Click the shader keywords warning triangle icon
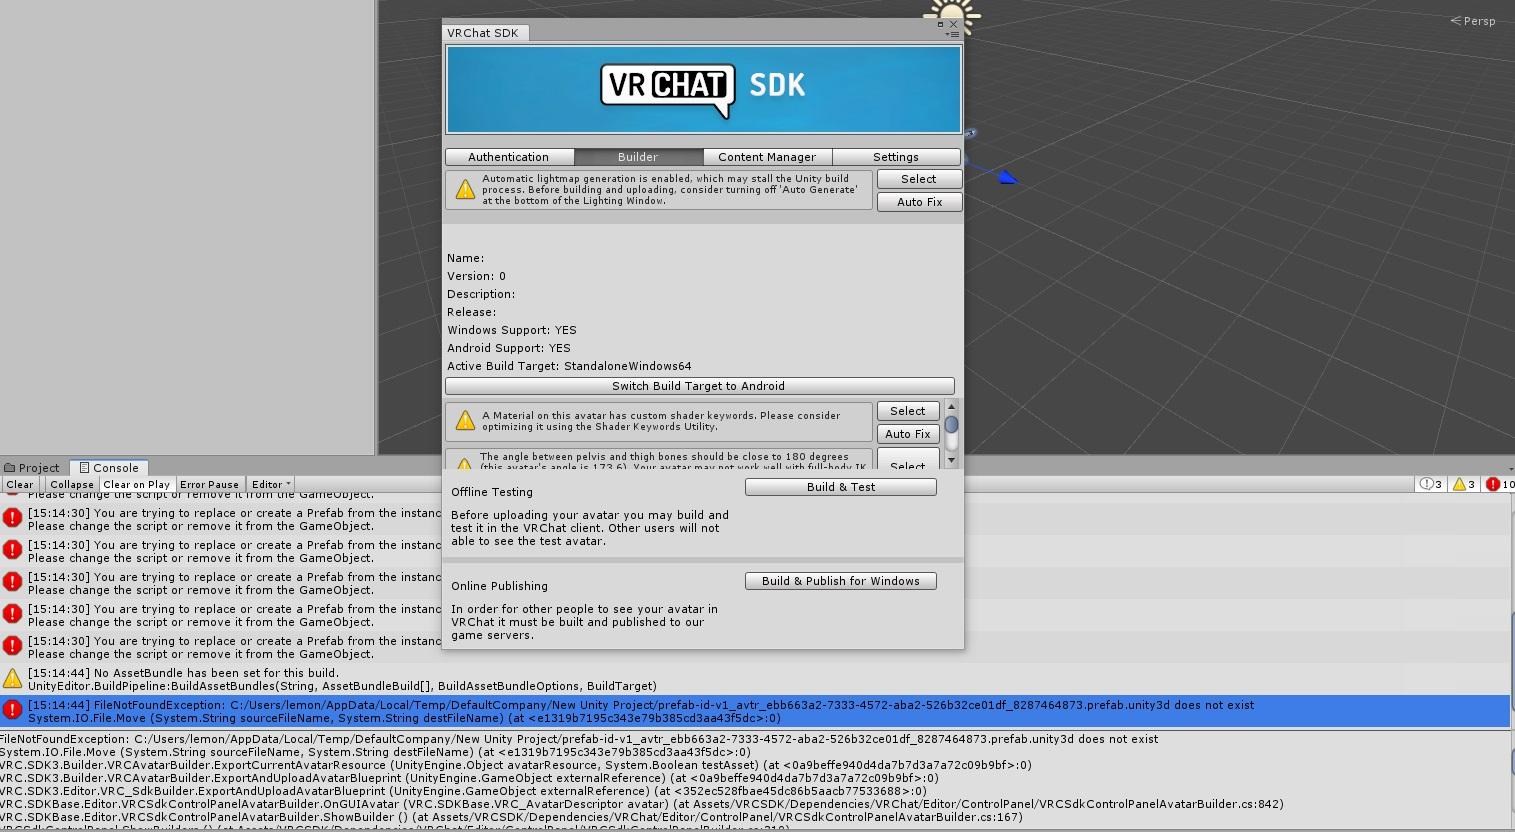1515x832 pixels. click(465, 422)
